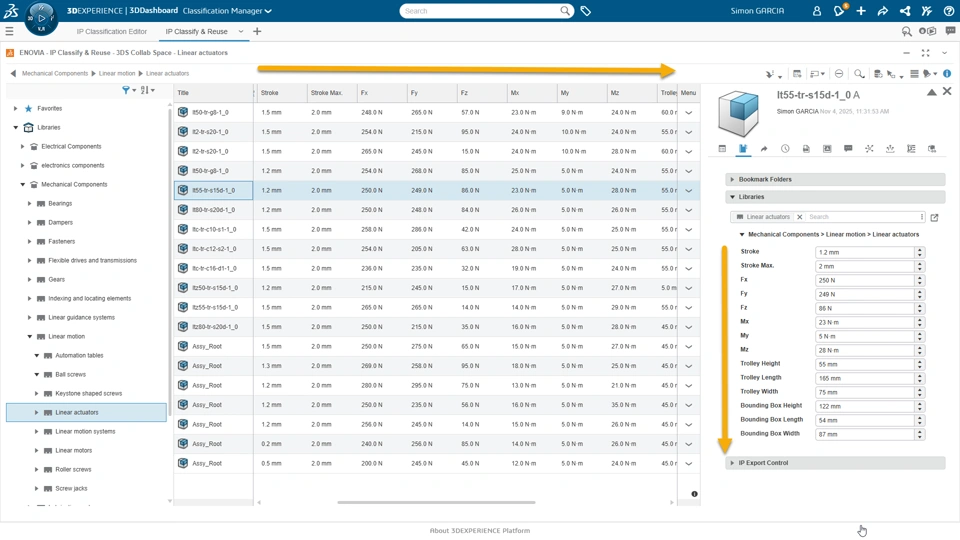Open row menu for lt55-tr-s15d-1_0
This screenshot has width=960, height=540.
coord(689,190)
